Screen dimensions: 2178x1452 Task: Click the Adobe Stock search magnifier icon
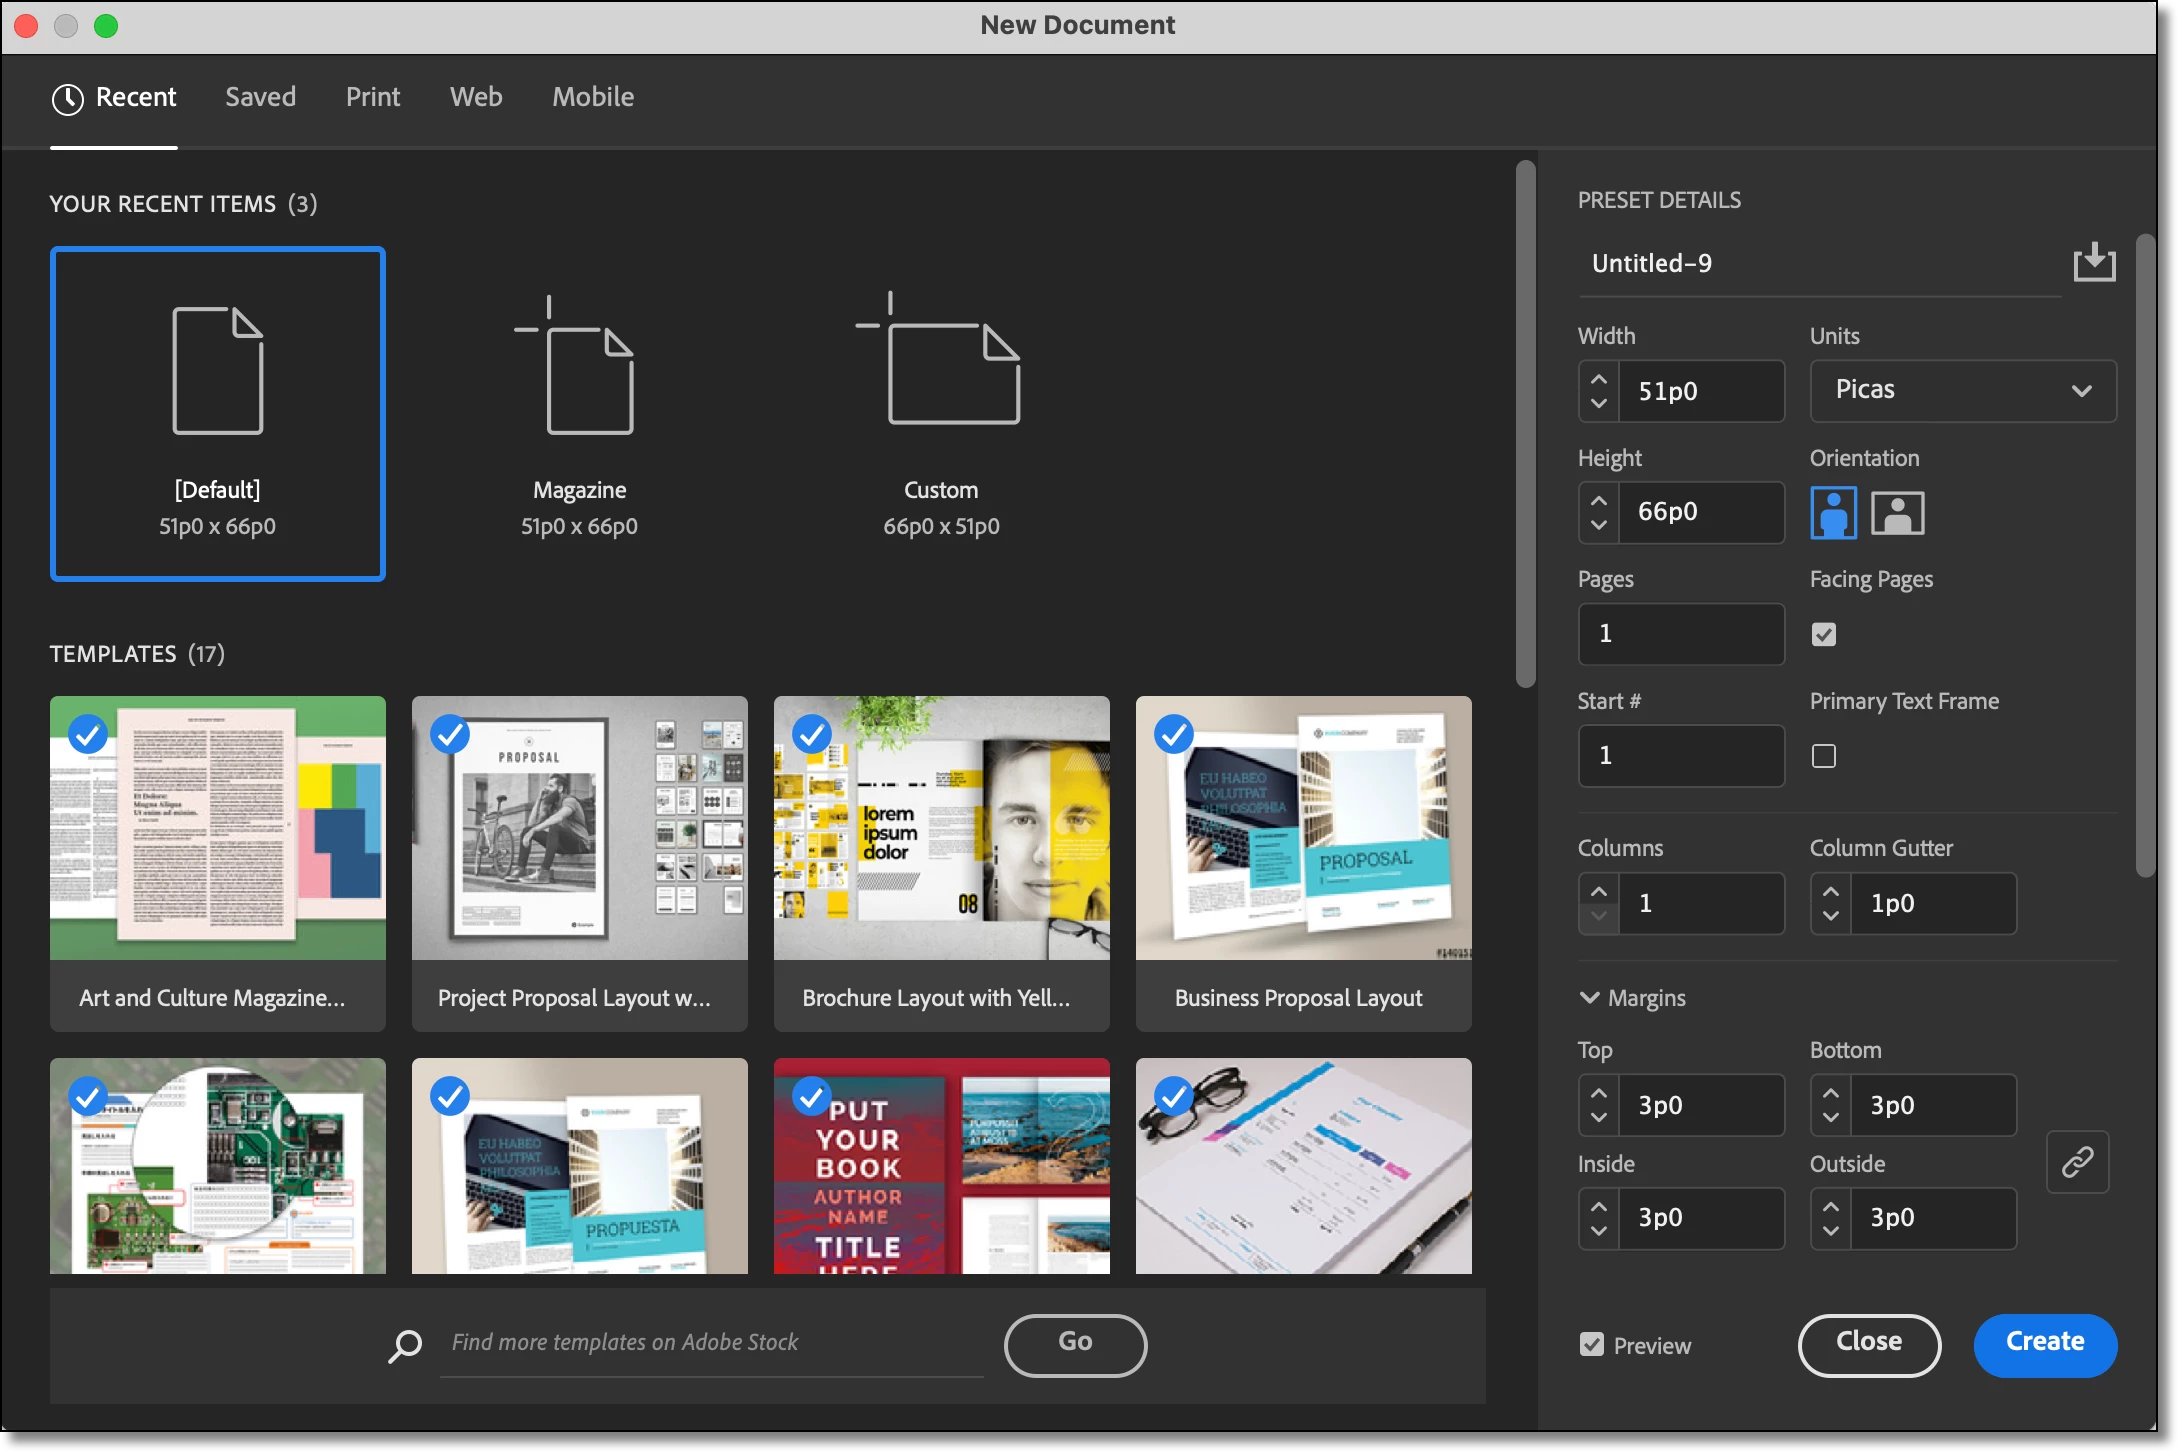pos(405,1345)
